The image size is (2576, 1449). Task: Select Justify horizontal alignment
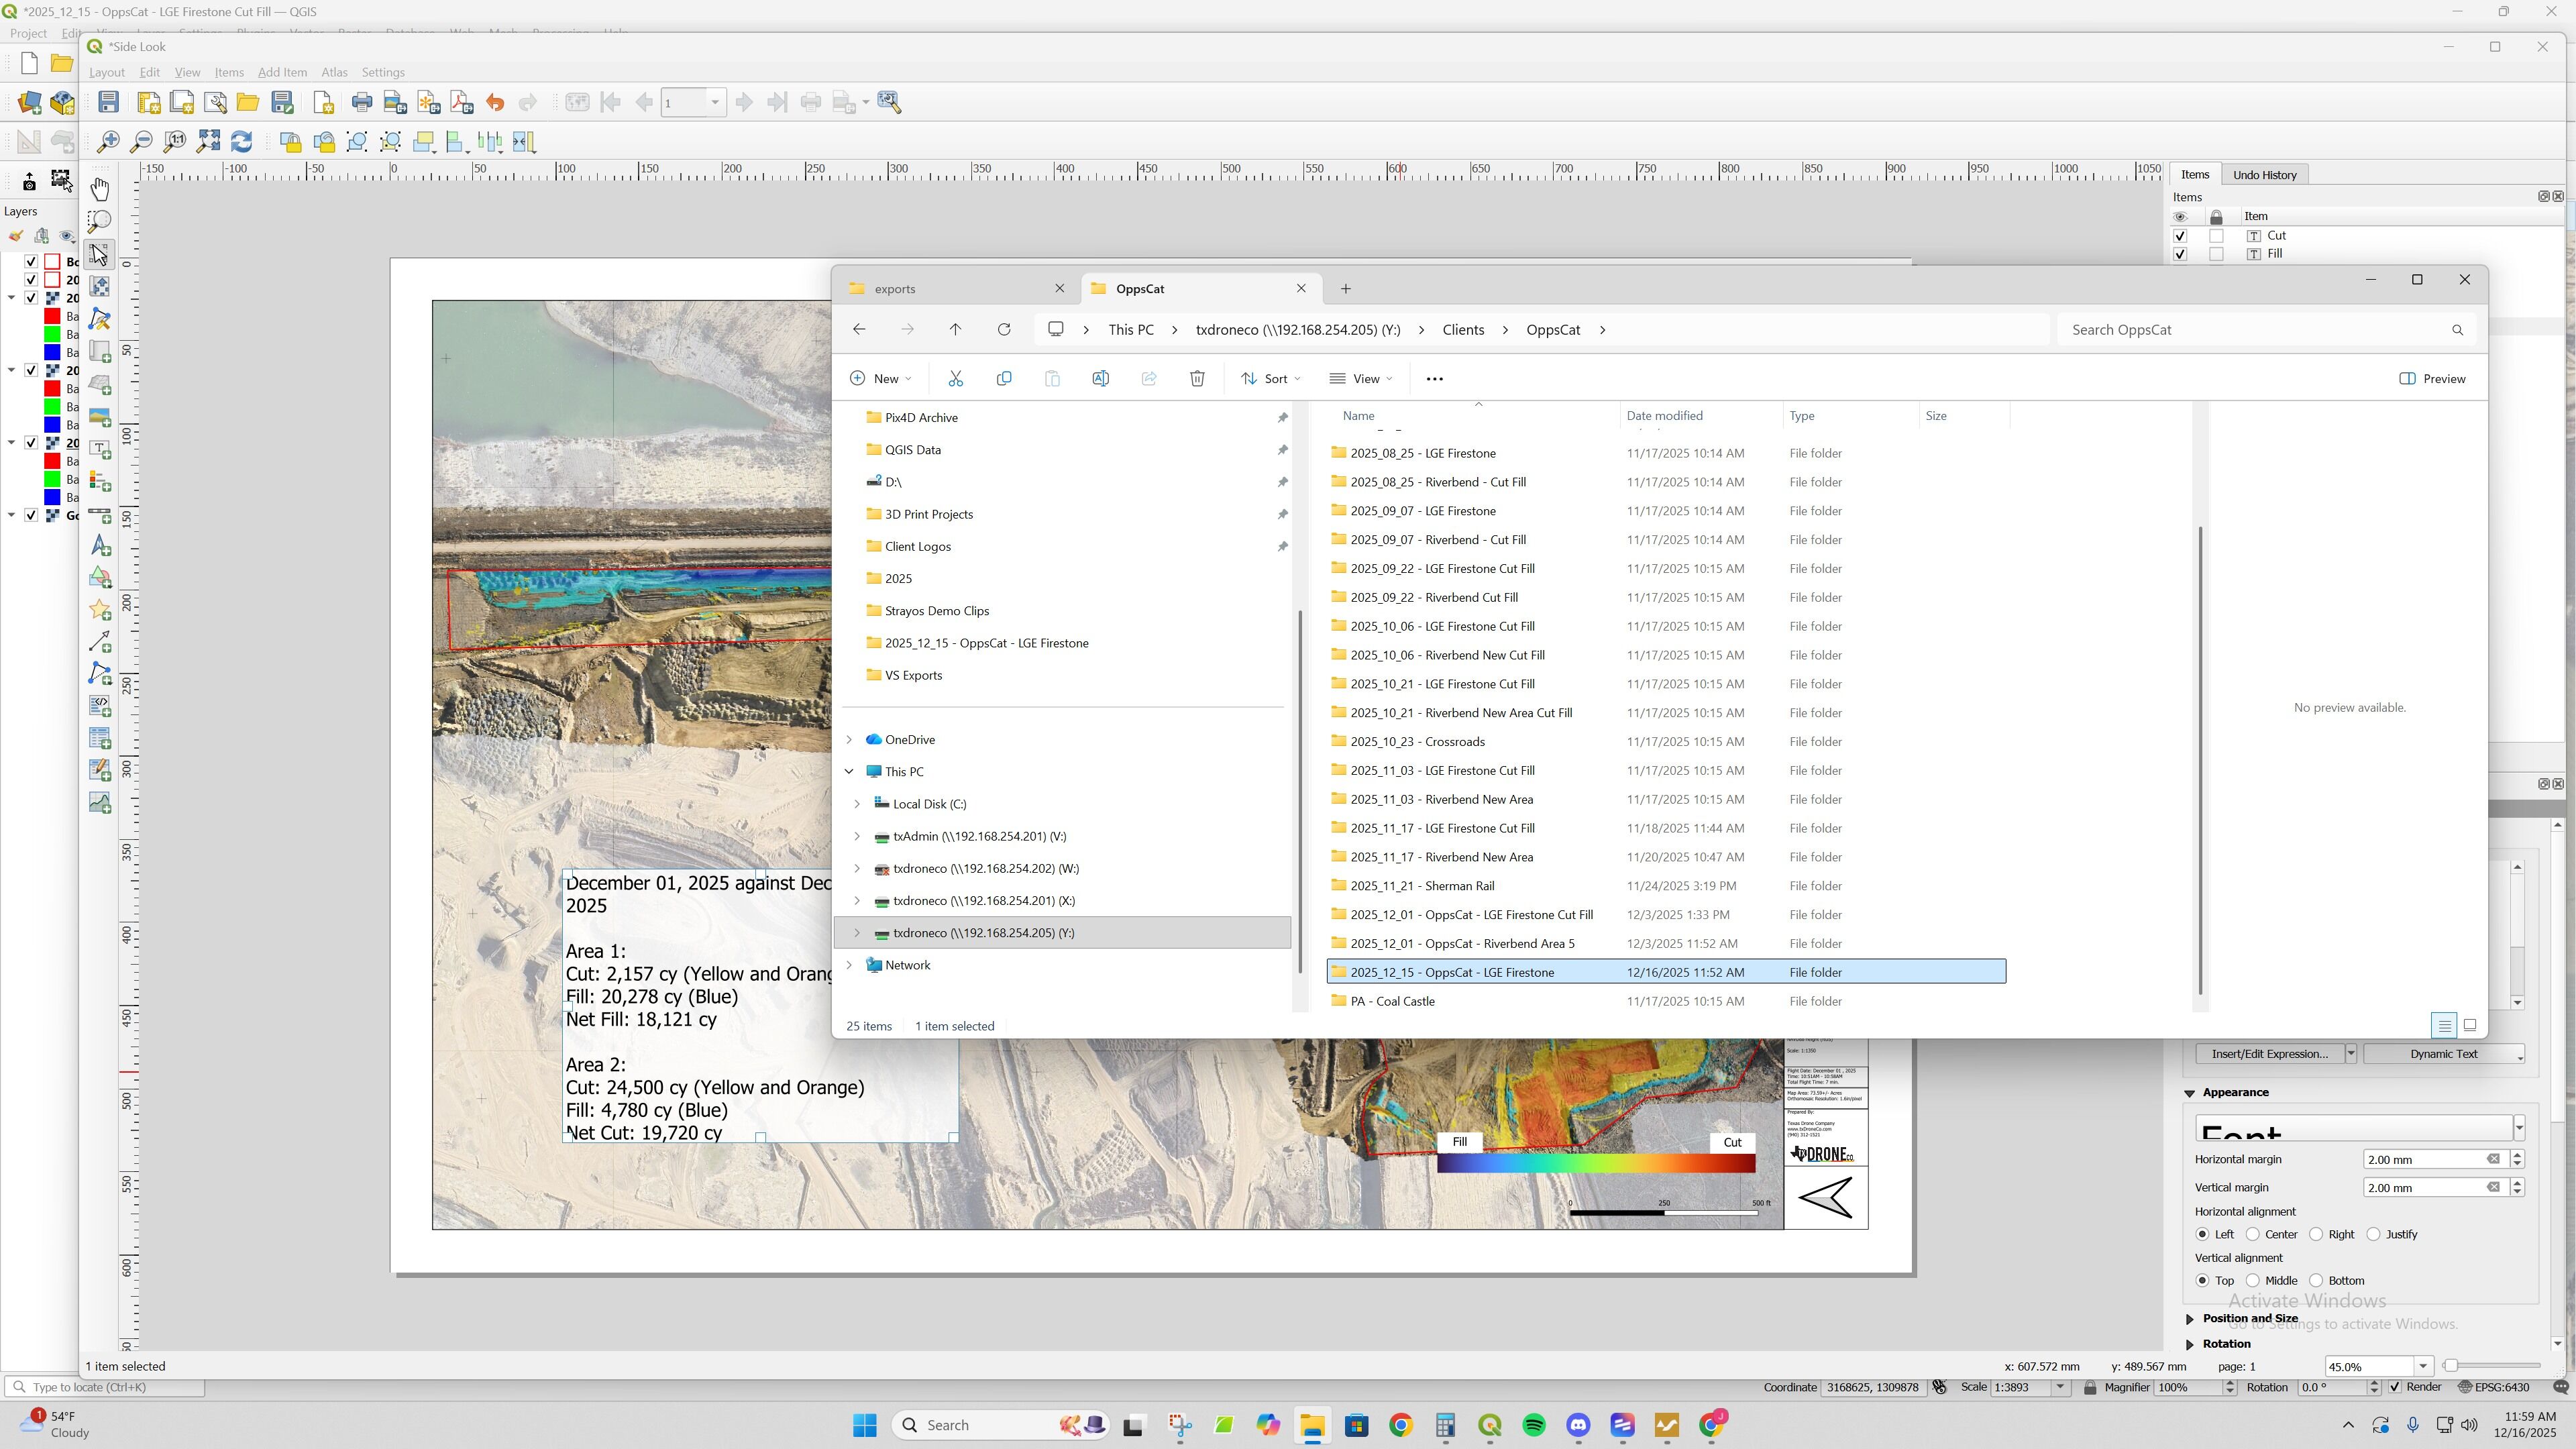point(2392,1234)
